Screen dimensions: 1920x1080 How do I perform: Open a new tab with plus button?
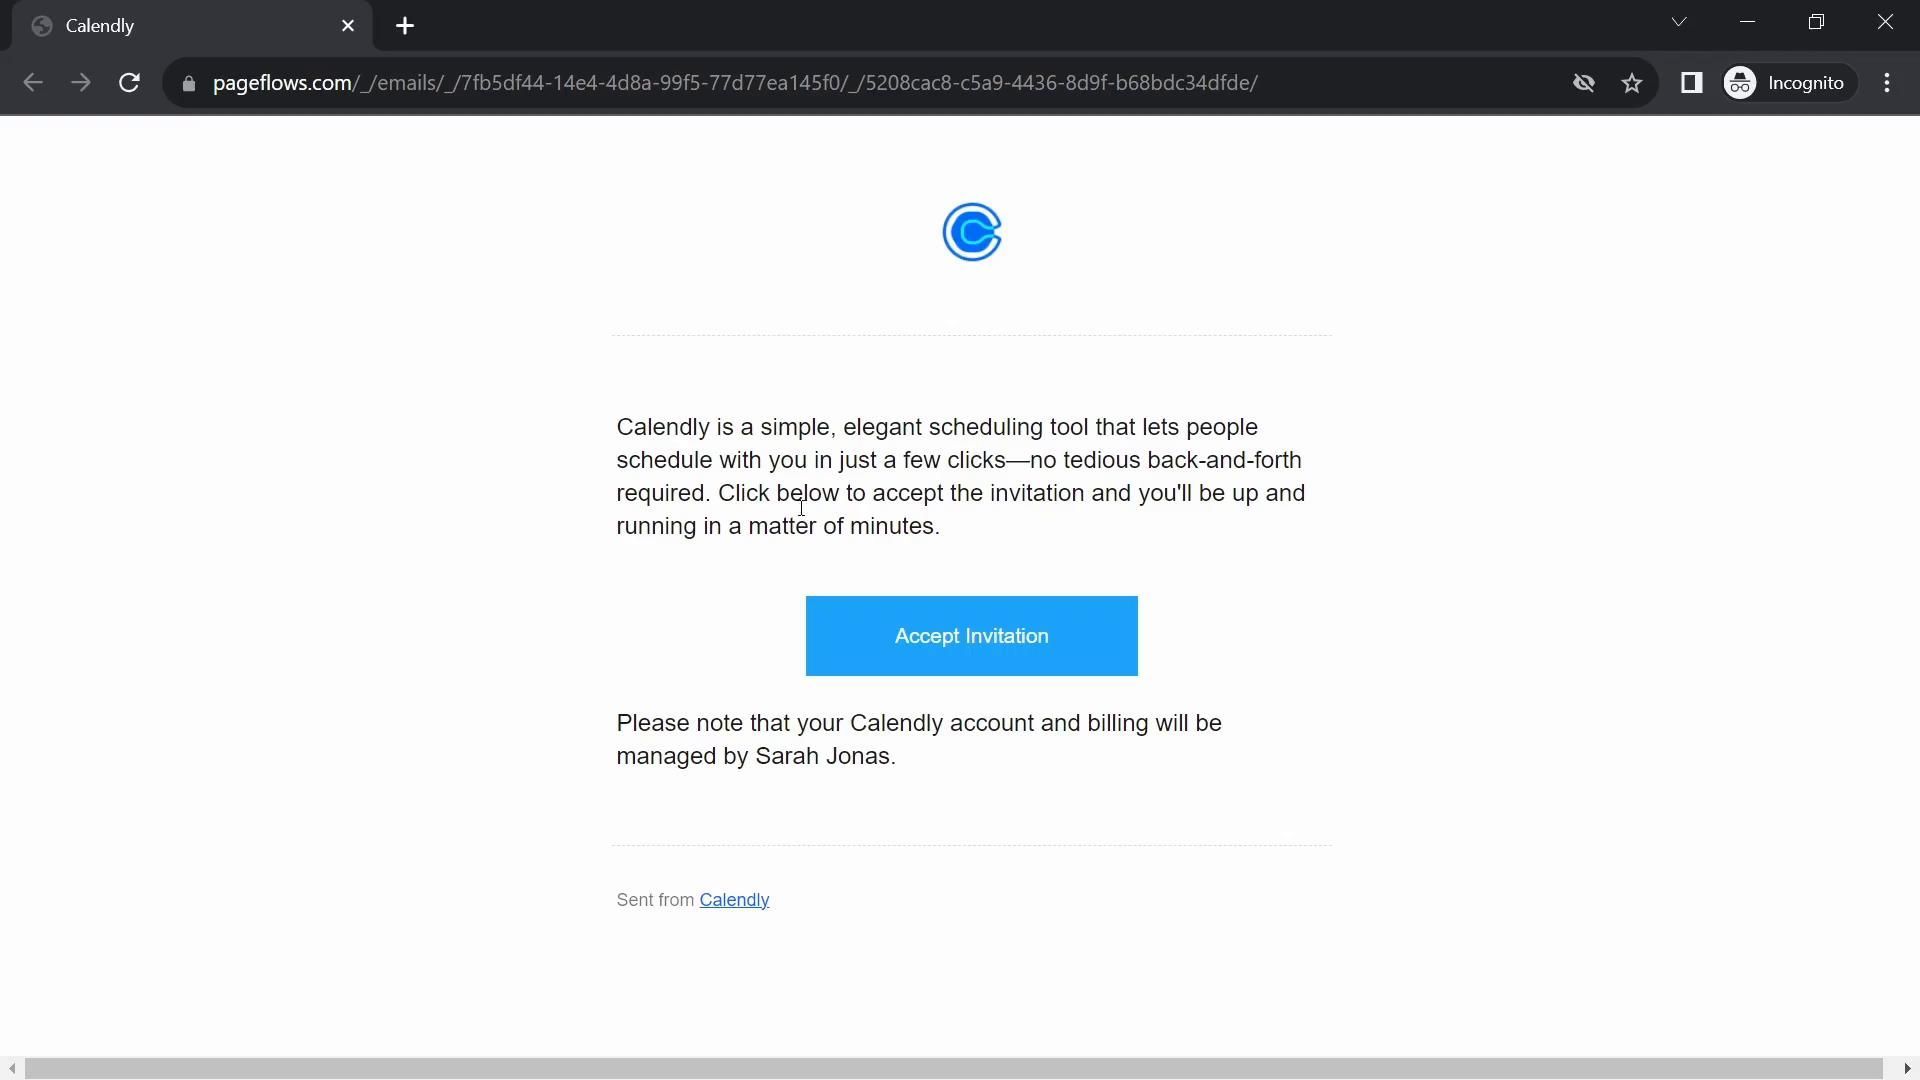click(405, 26)
